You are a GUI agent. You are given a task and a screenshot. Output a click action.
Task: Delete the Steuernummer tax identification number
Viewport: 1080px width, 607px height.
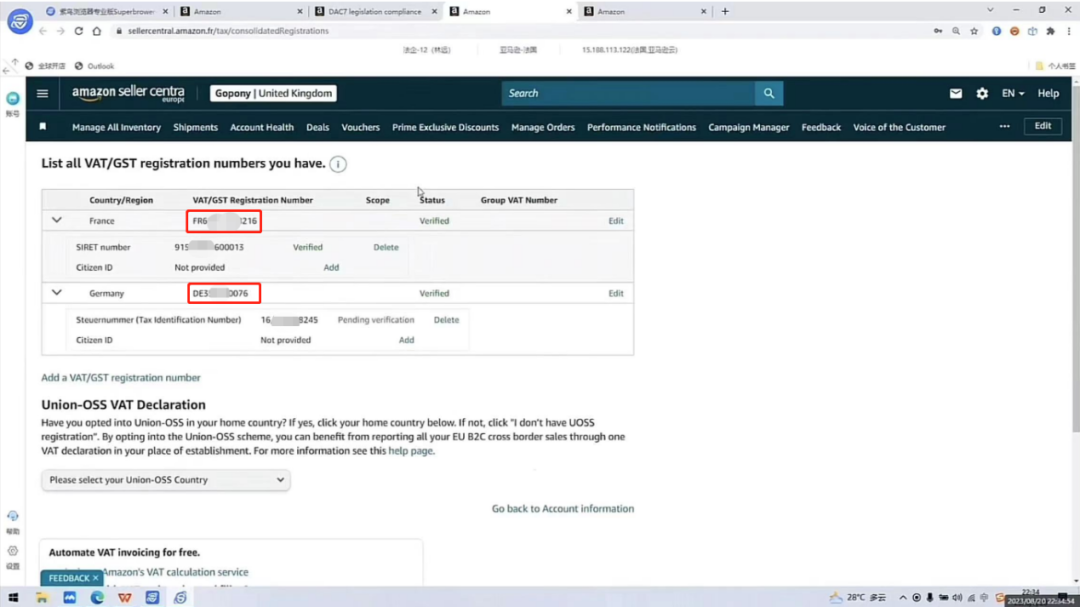(446, 320)
